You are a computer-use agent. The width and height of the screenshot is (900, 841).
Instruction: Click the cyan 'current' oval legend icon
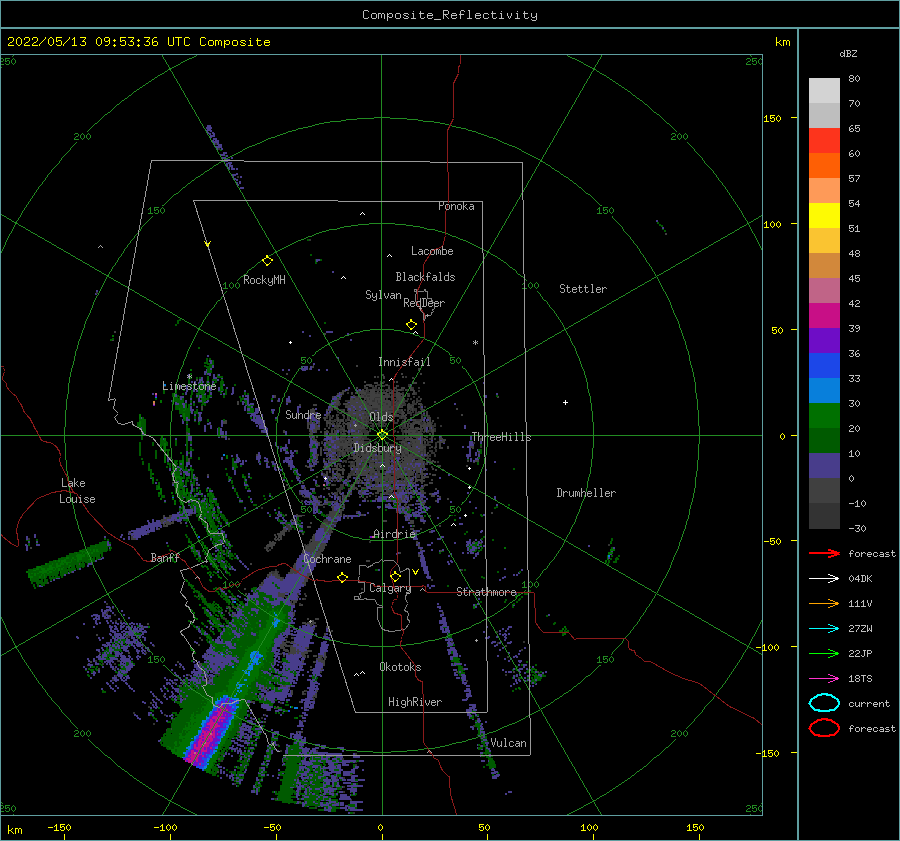click(824, 703)
